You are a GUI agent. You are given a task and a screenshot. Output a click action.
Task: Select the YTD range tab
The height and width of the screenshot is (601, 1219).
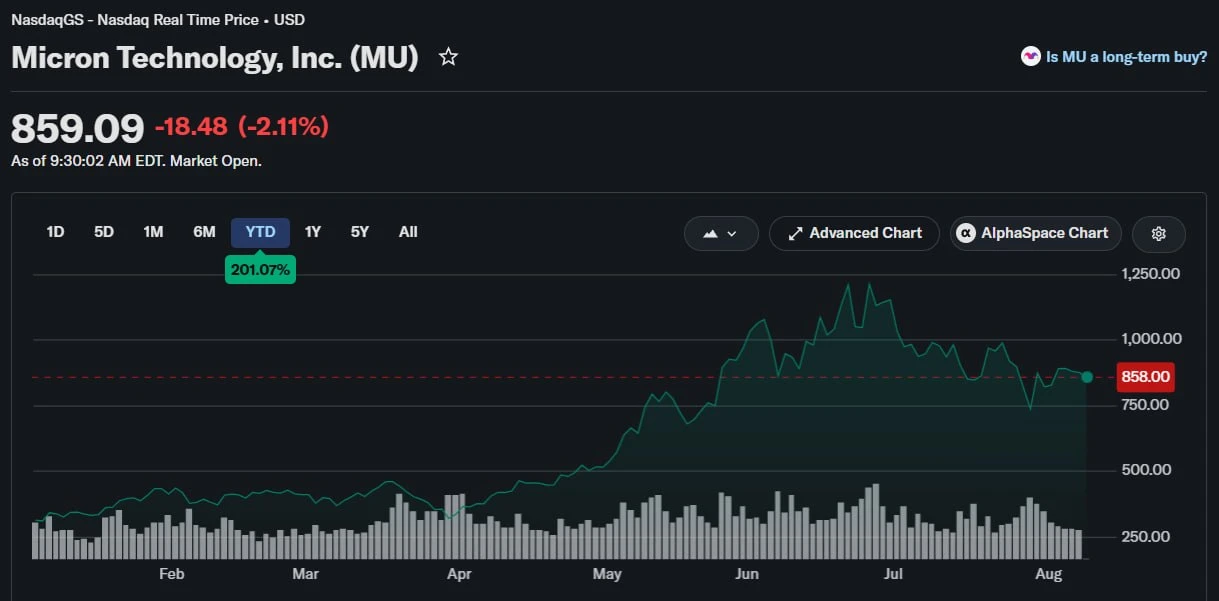click(260, 232)
